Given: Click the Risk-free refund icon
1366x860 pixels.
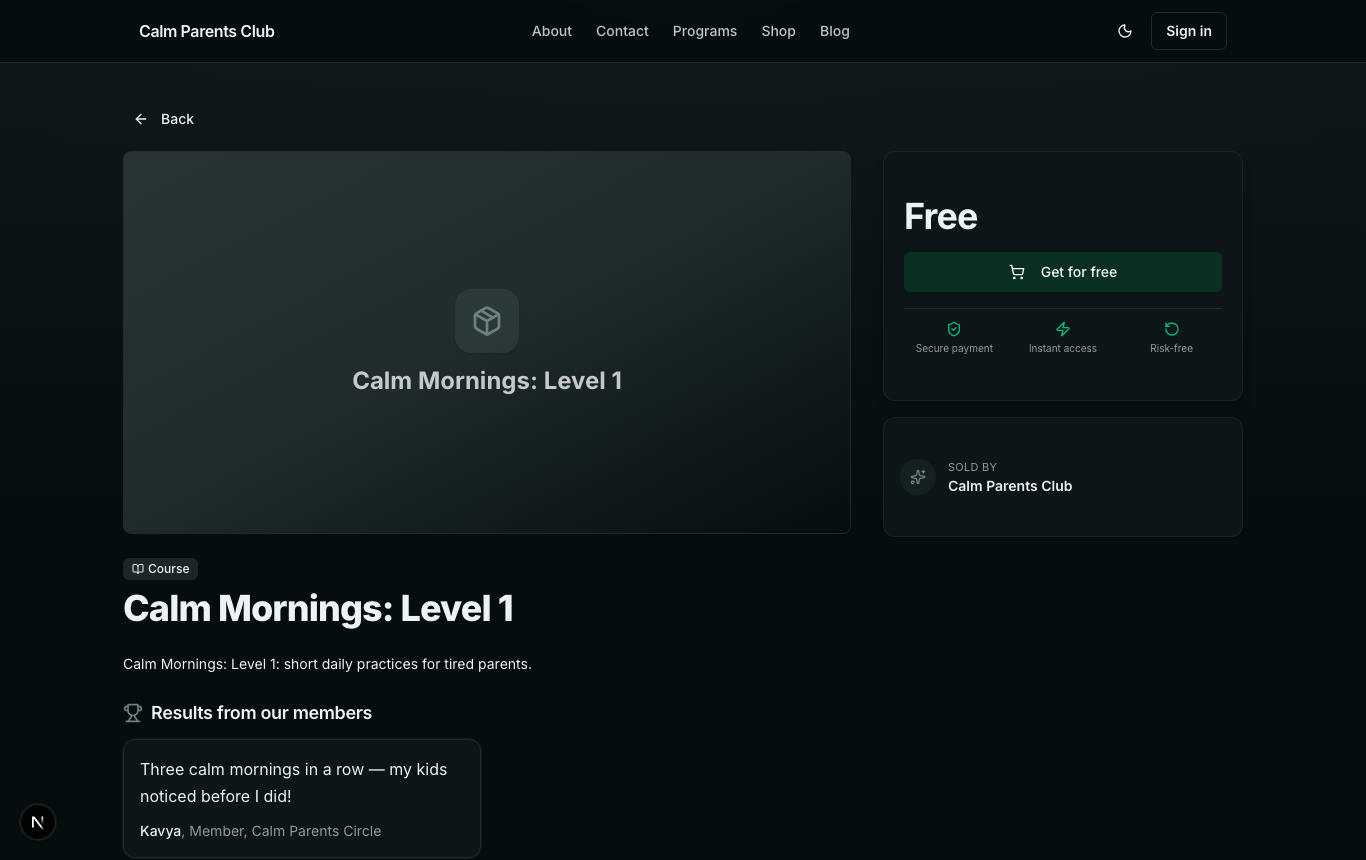Looking at the screenshot, I should 1172,329.
